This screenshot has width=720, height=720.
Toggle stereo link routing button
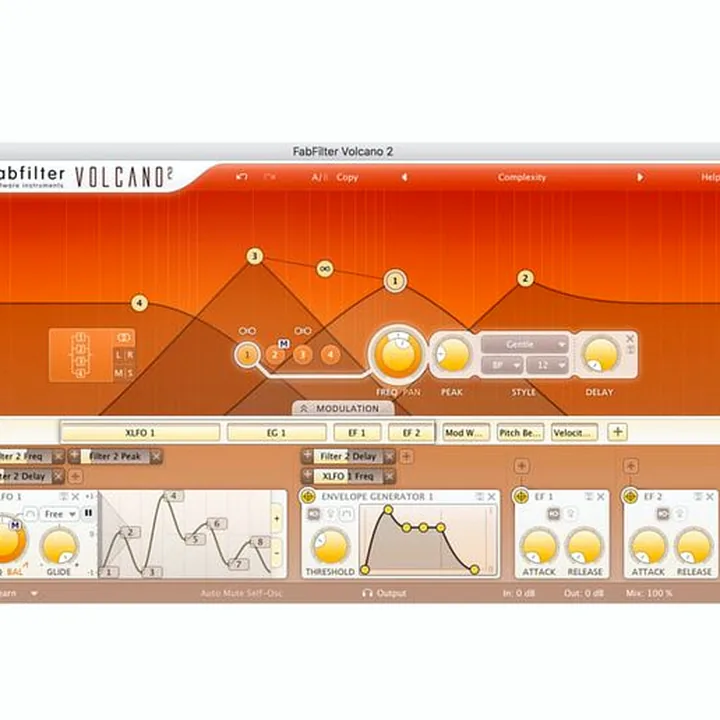coord(124,338)
